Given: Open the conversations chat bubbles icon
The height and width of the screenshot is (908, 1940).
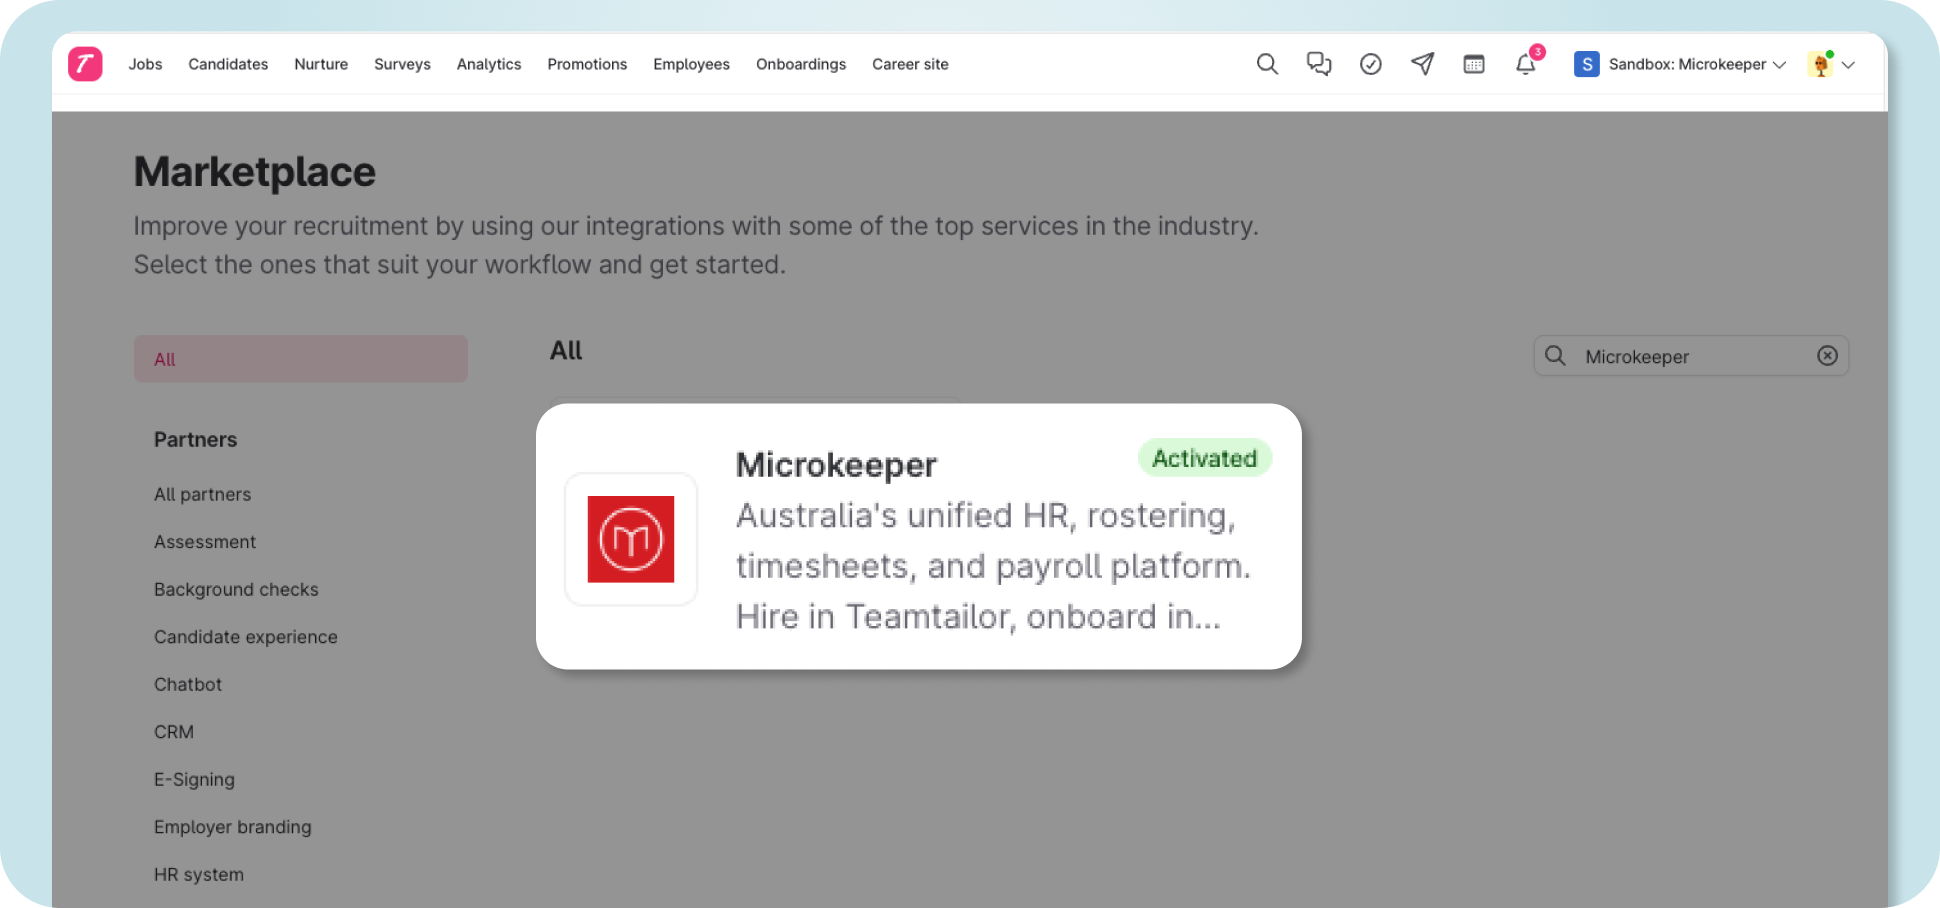Looking at the screenshot, I should pos(1319,64).
